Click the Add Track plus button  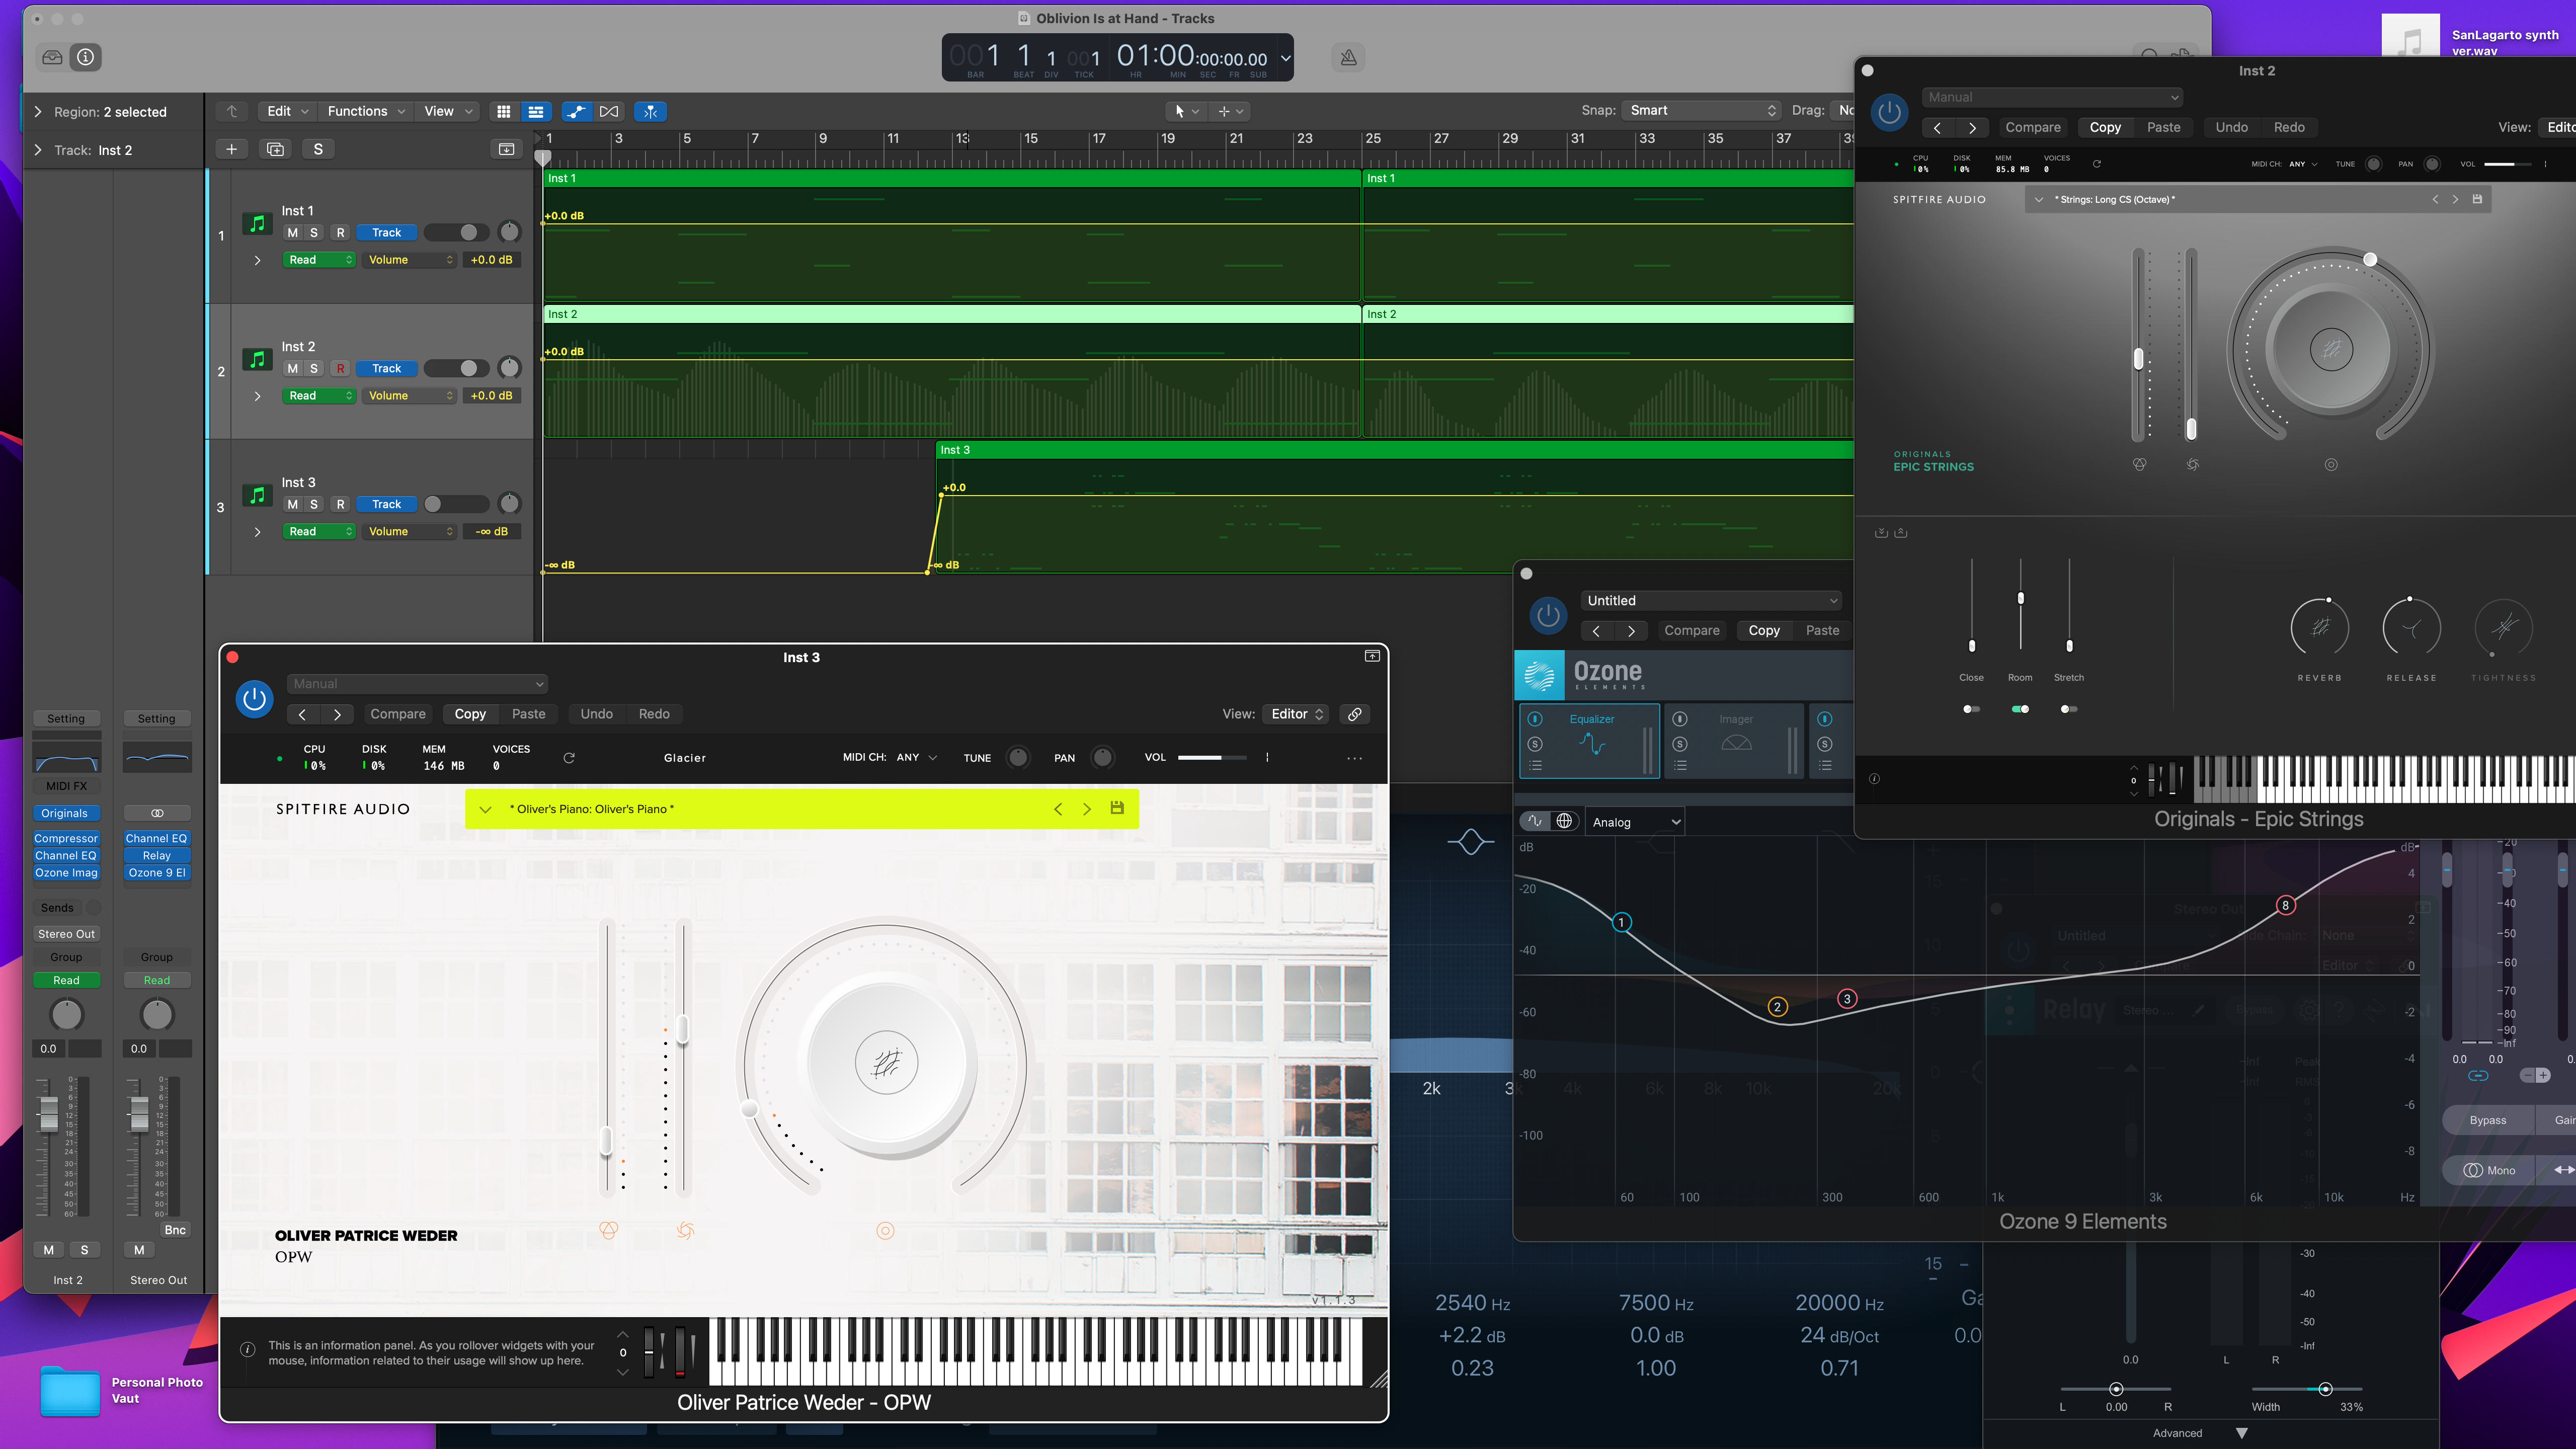click(x=231, y=149)
